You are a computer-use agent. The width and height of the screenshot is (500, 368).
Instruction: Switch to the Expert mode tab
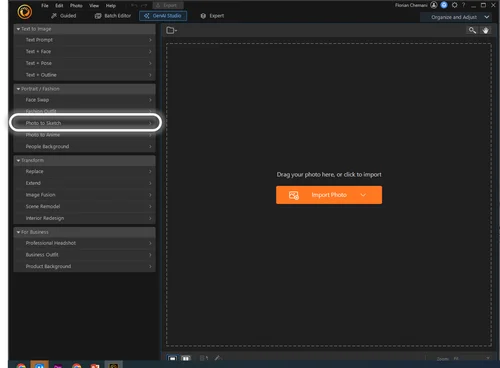(212, 16)
